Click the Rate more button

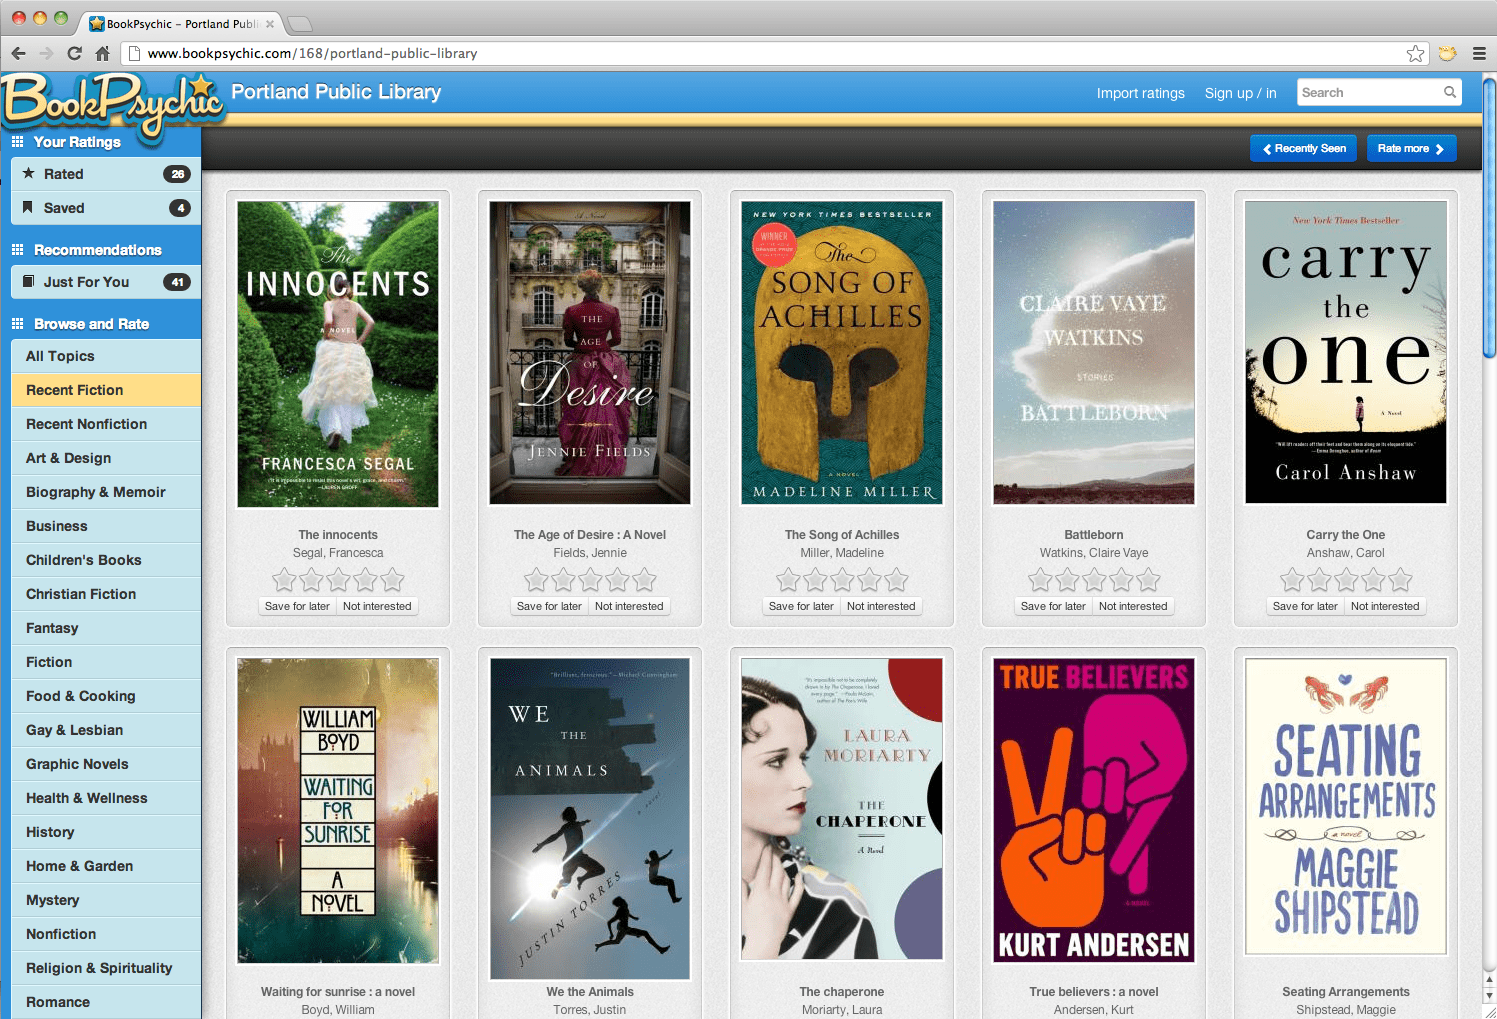click(x=1411, y=148)
